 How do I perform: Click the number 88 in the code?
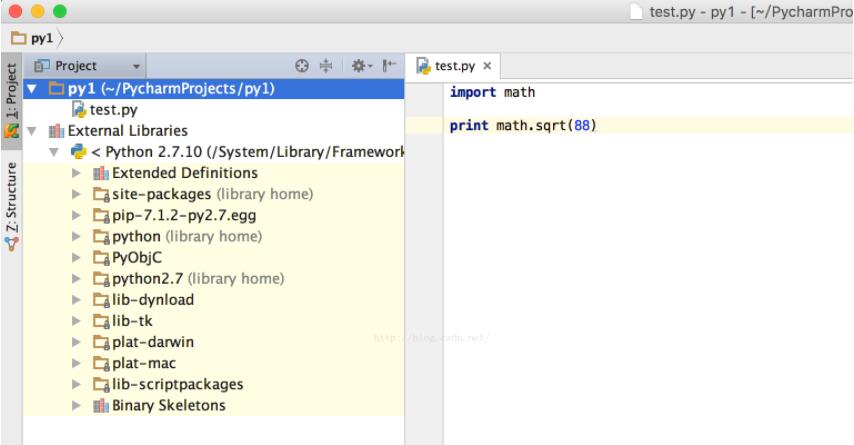(x=582, y=126)
